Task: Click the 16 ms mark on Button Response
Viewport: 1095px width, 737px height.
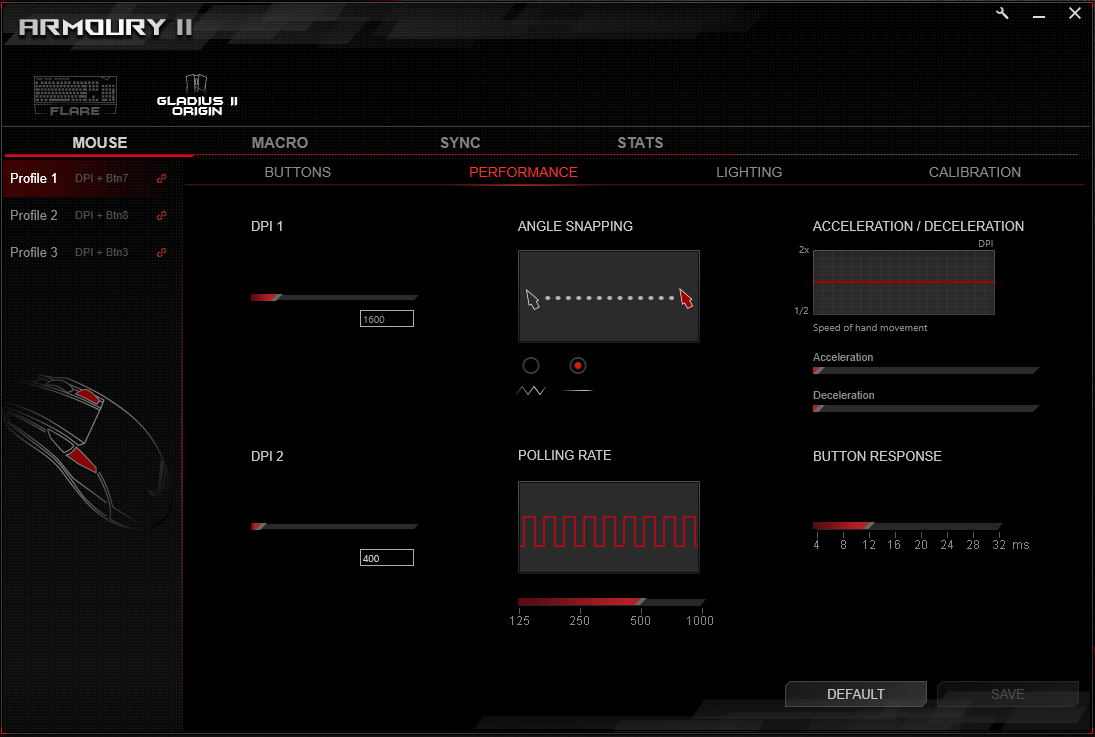Action: click(x=894, y=544)
